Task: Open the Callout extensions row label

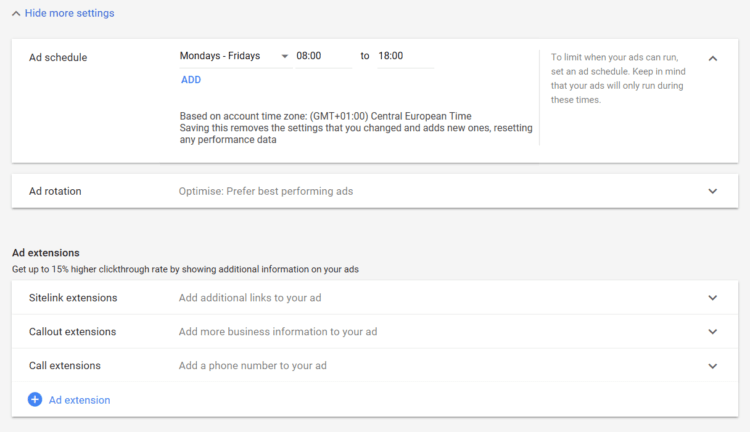Action: (72, 332)
